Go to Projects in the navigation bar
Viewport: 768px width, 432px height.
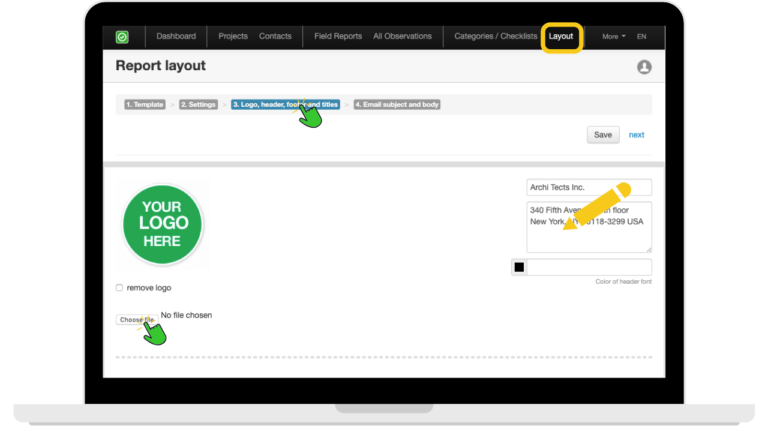tap(233, 36)
